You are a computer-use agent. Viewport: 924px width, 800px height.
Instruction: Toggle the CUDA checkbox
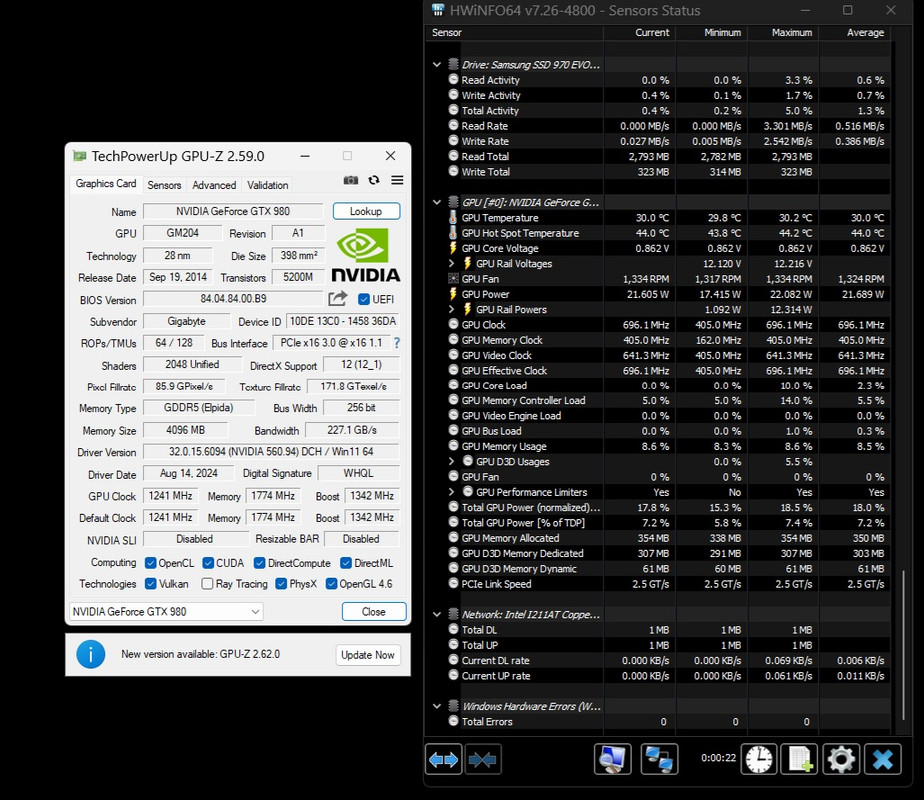[x=208, y=563]
